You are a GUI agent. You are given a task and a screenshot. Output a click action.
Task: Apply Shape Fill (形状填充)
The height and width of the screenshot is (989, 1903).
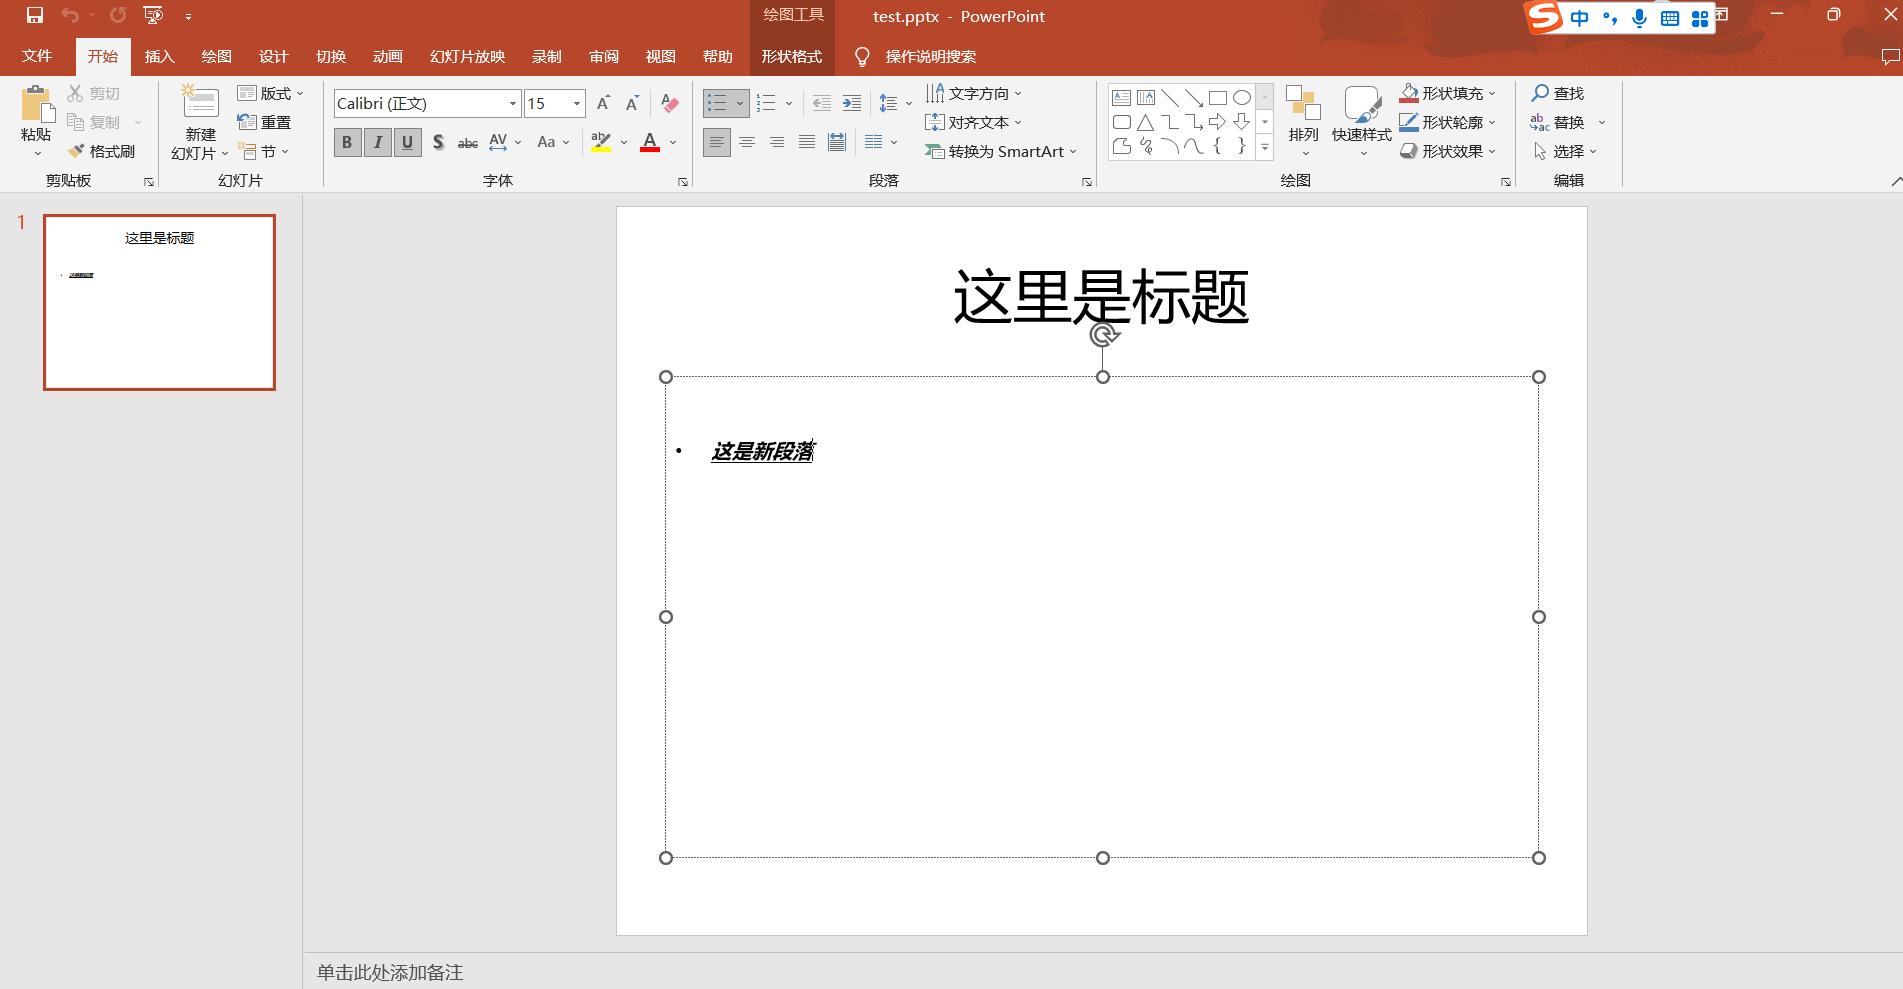click(x=1443, y=92)
